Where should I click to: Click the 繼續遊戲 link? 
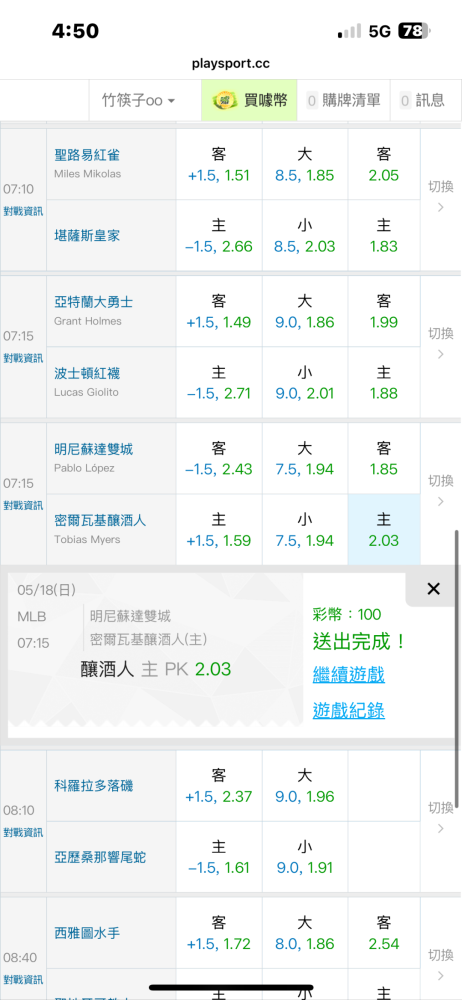pos(348,674)
